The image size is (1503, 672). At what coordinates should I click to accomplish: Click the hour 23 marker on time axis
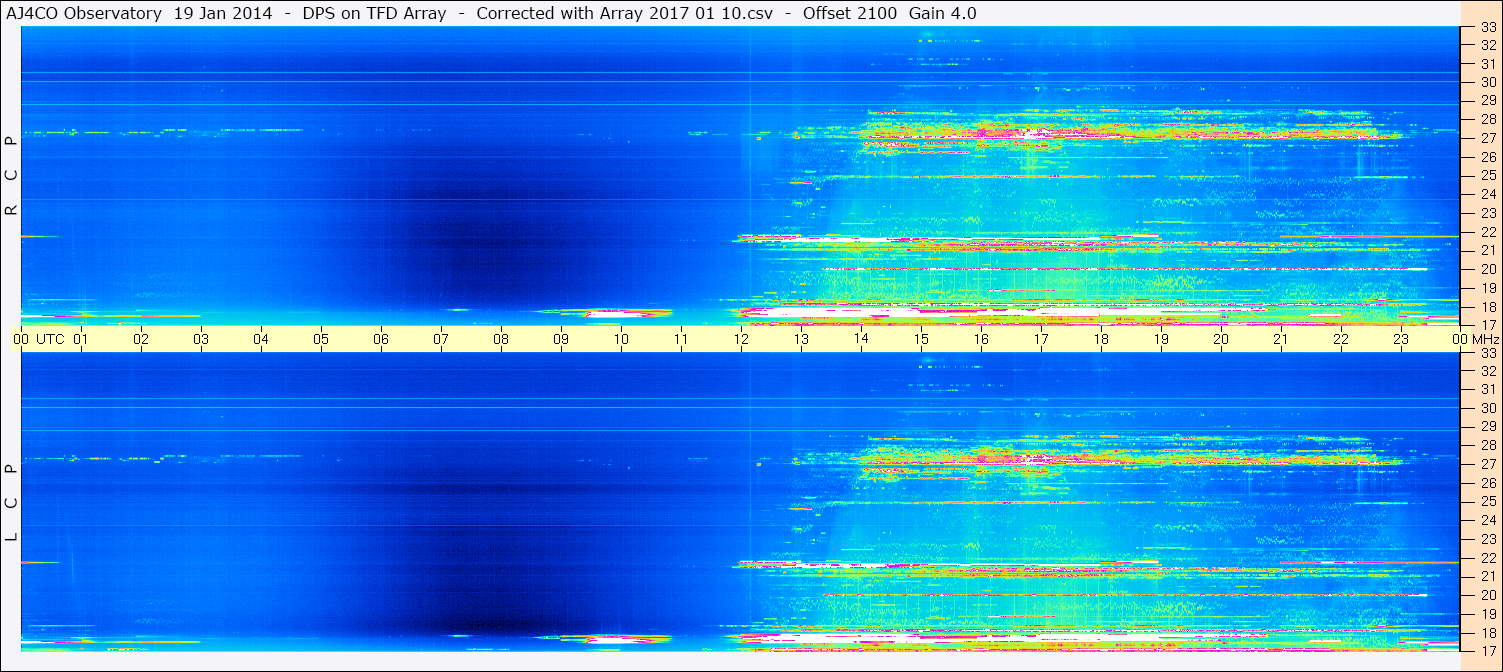tap(1401, 339)
